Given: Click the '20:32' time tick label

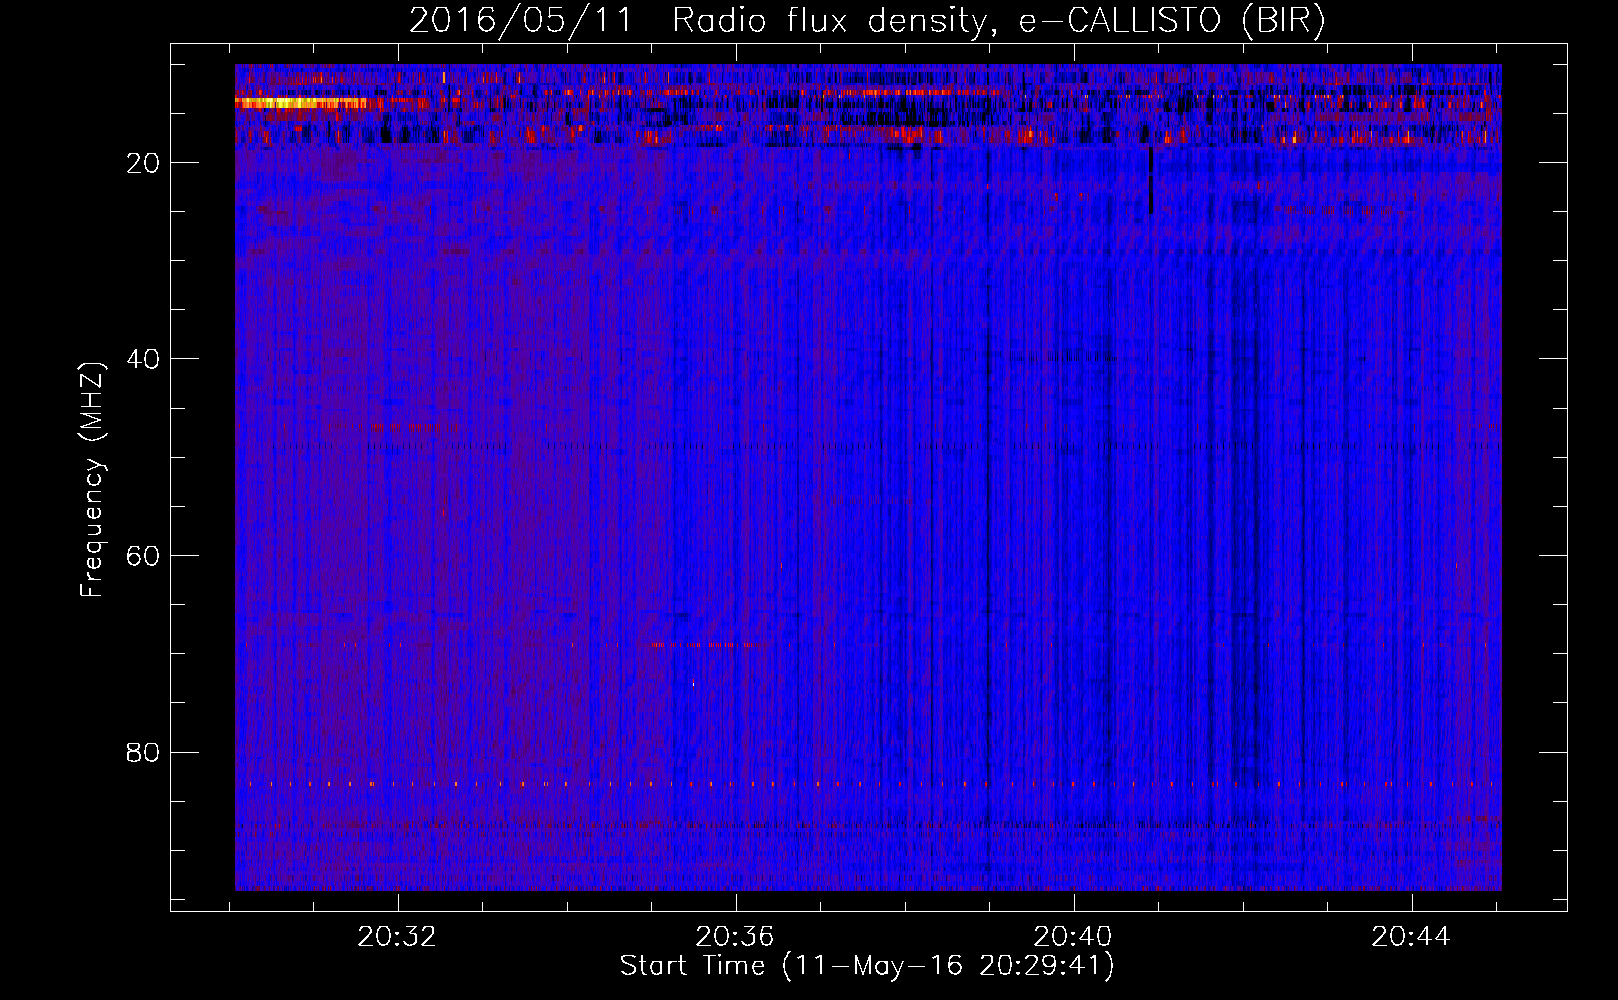Looking at the screenshot, I should pyautogui.click(x=398, y=937).
